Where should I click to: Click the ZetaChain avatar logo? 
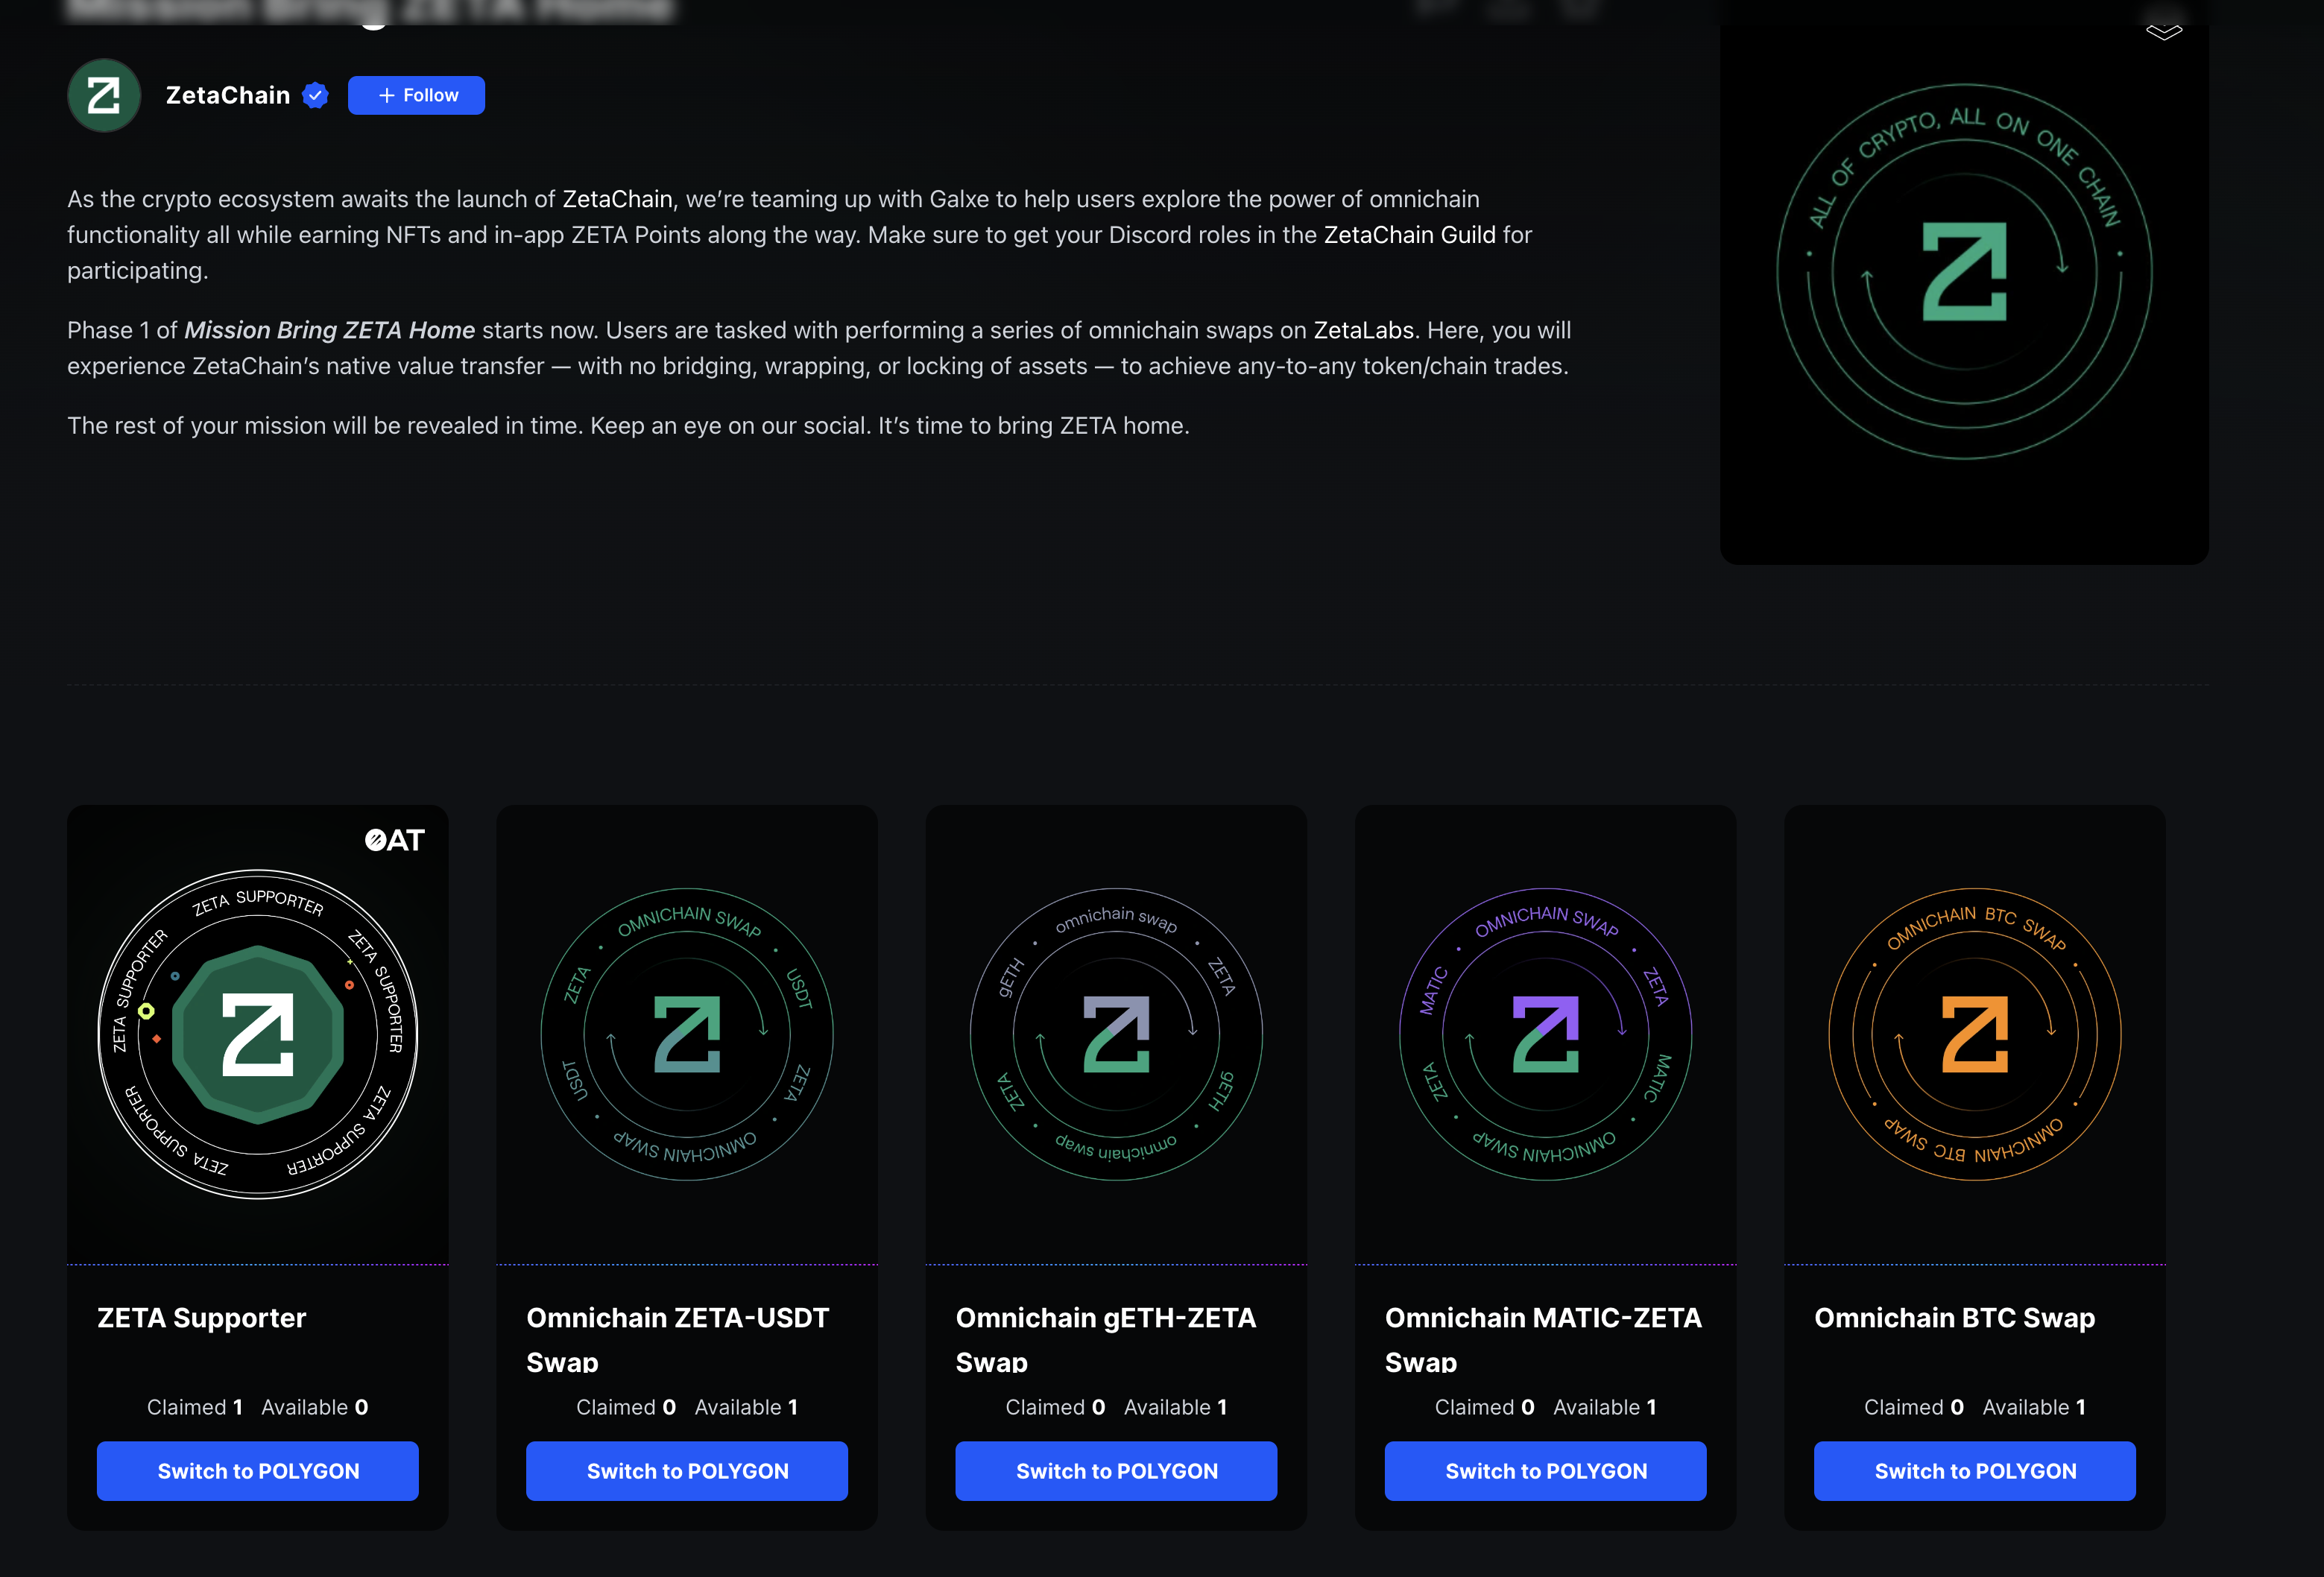point(104,95)
